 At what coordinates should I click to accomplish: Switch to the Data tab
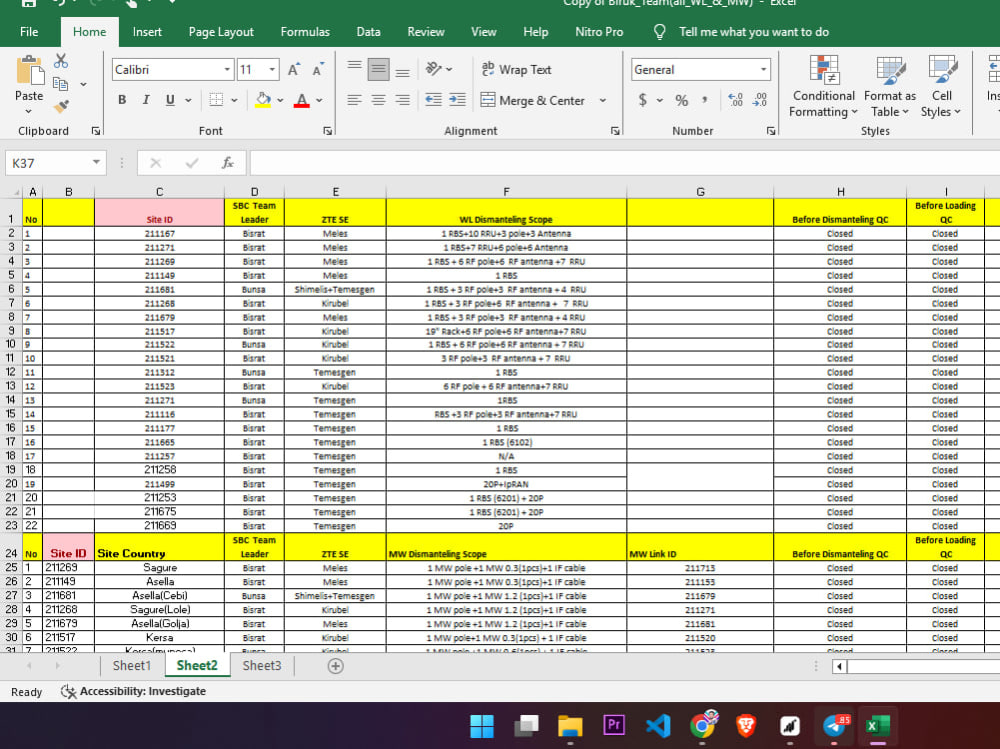(368, 32)
